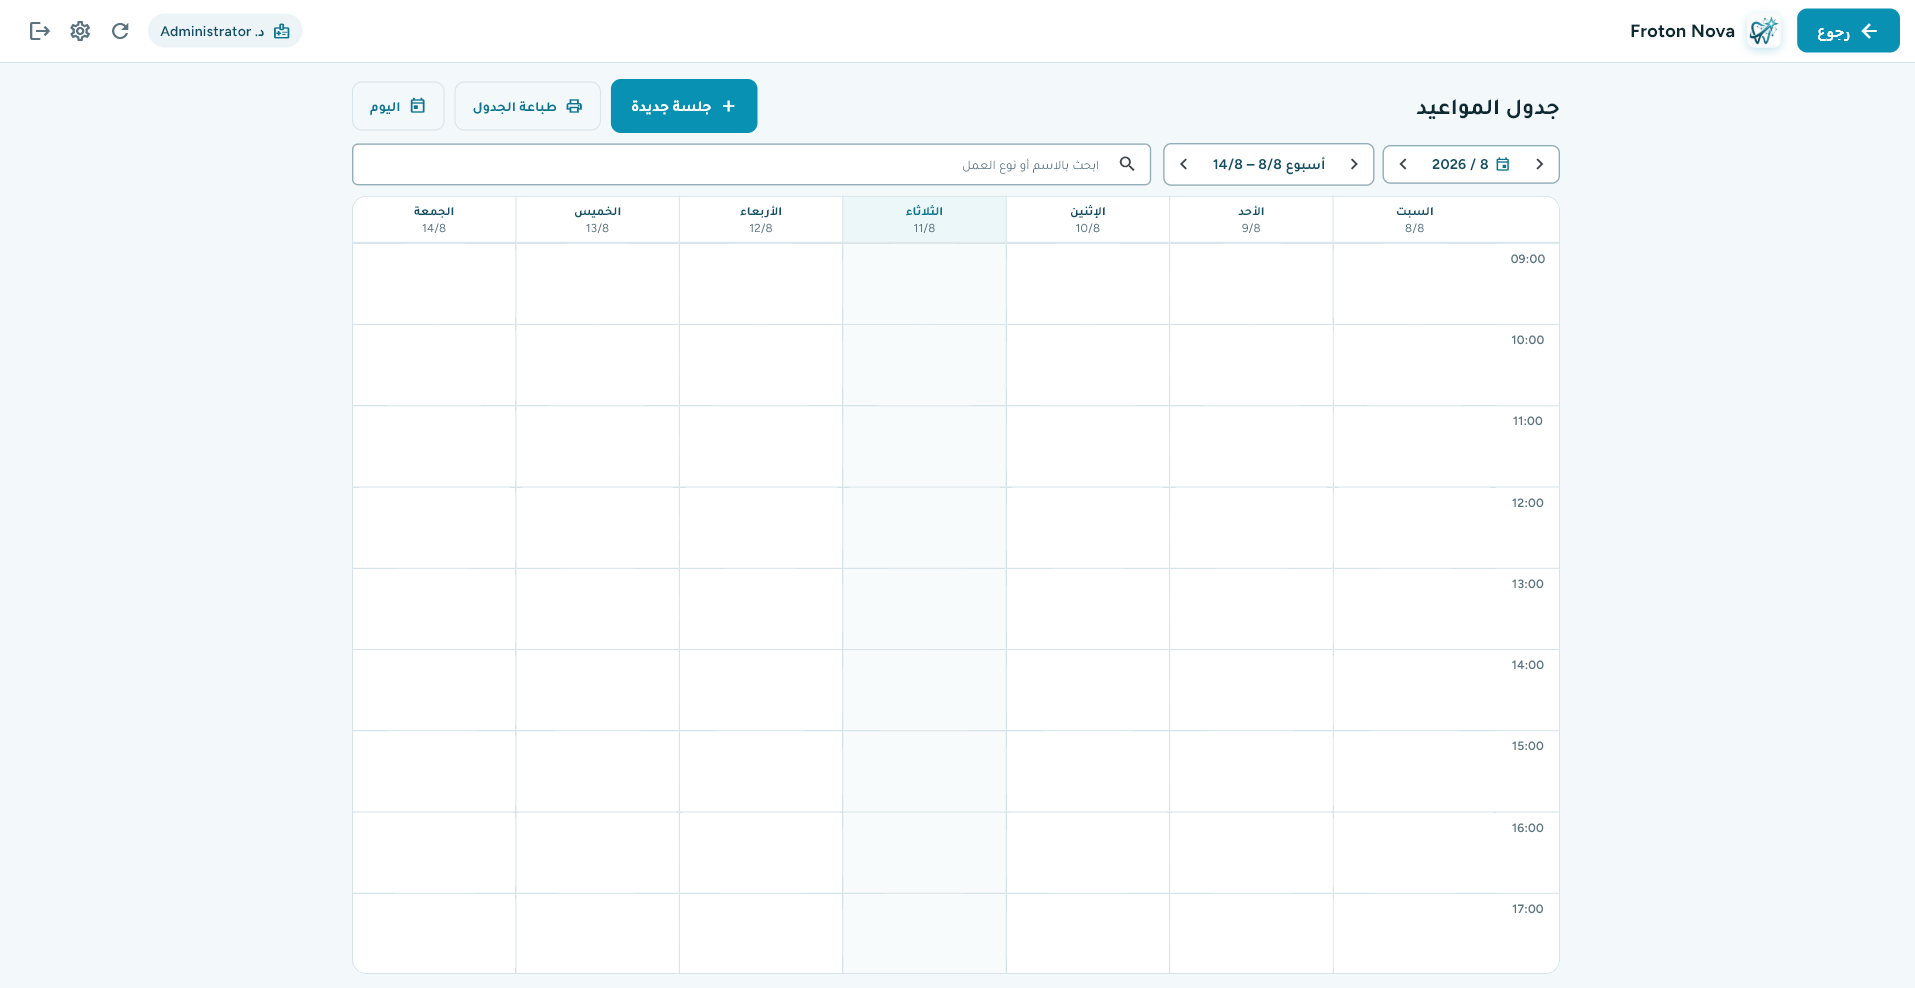Click the Saturday 8/8 slot at 10:00
Screen dimensions: 1915x988
1414,365
